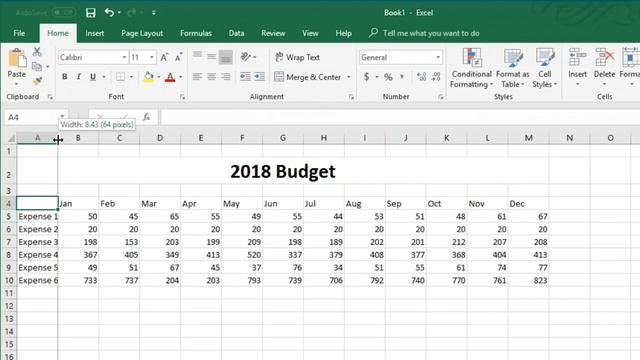Open the font size dropdown
The height and width of the screenshot is (360, 640).
coord(151,58)
